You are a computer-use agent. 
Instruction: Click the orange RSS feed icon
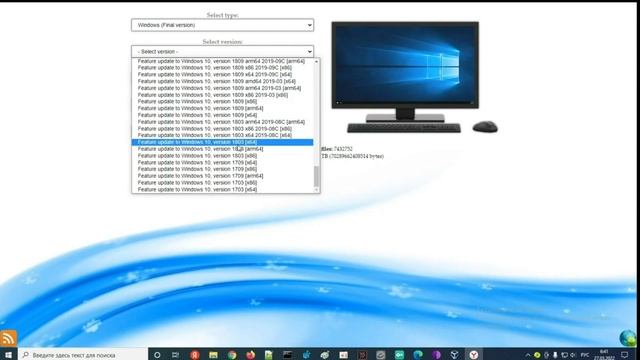(x=8, y=338)
